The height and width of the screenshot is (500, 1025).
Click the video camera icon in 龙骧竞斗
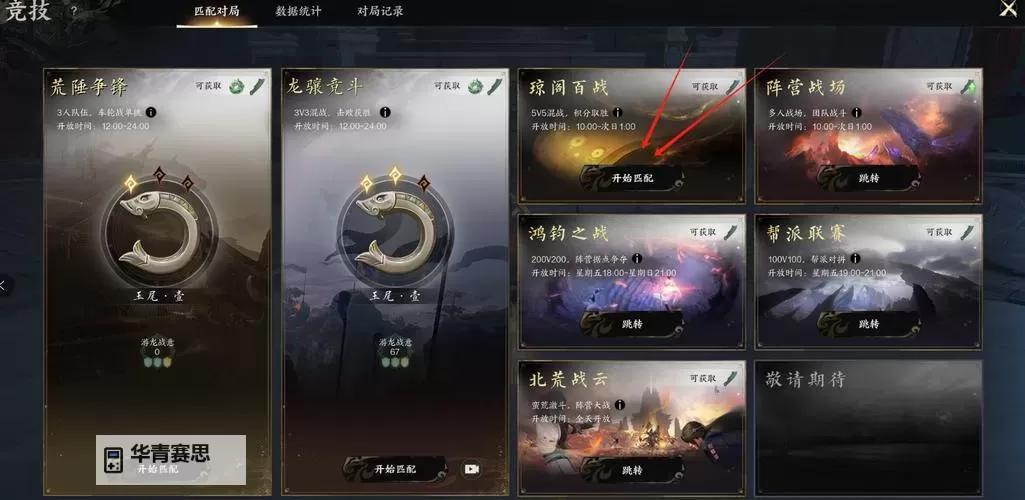(x=471, y=469)
